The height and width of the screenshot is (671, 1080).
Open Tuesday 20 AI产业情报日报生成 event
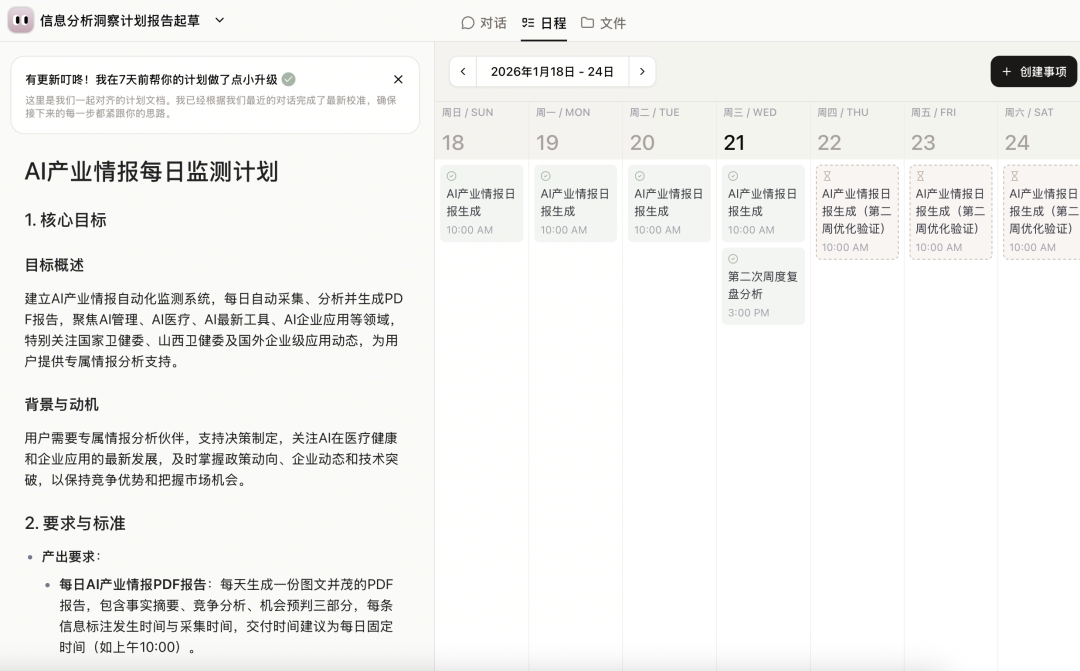tap(669, 203)
